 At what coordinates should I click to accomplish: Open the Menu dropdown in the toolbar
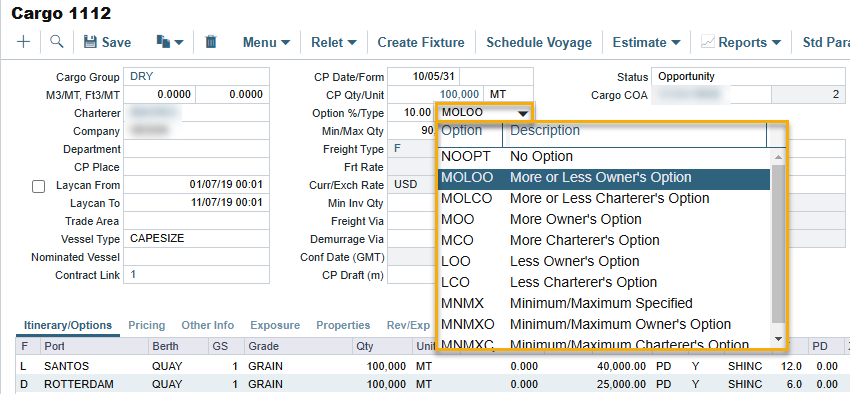(x=266, y=42)
